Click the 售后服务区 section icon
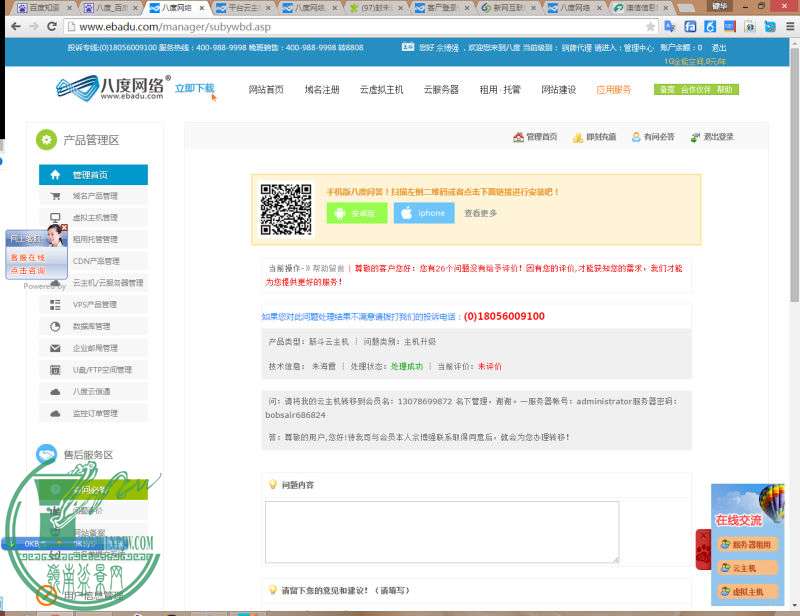The width and height of the screenshot is (800, 616). [x=46, y=454]
